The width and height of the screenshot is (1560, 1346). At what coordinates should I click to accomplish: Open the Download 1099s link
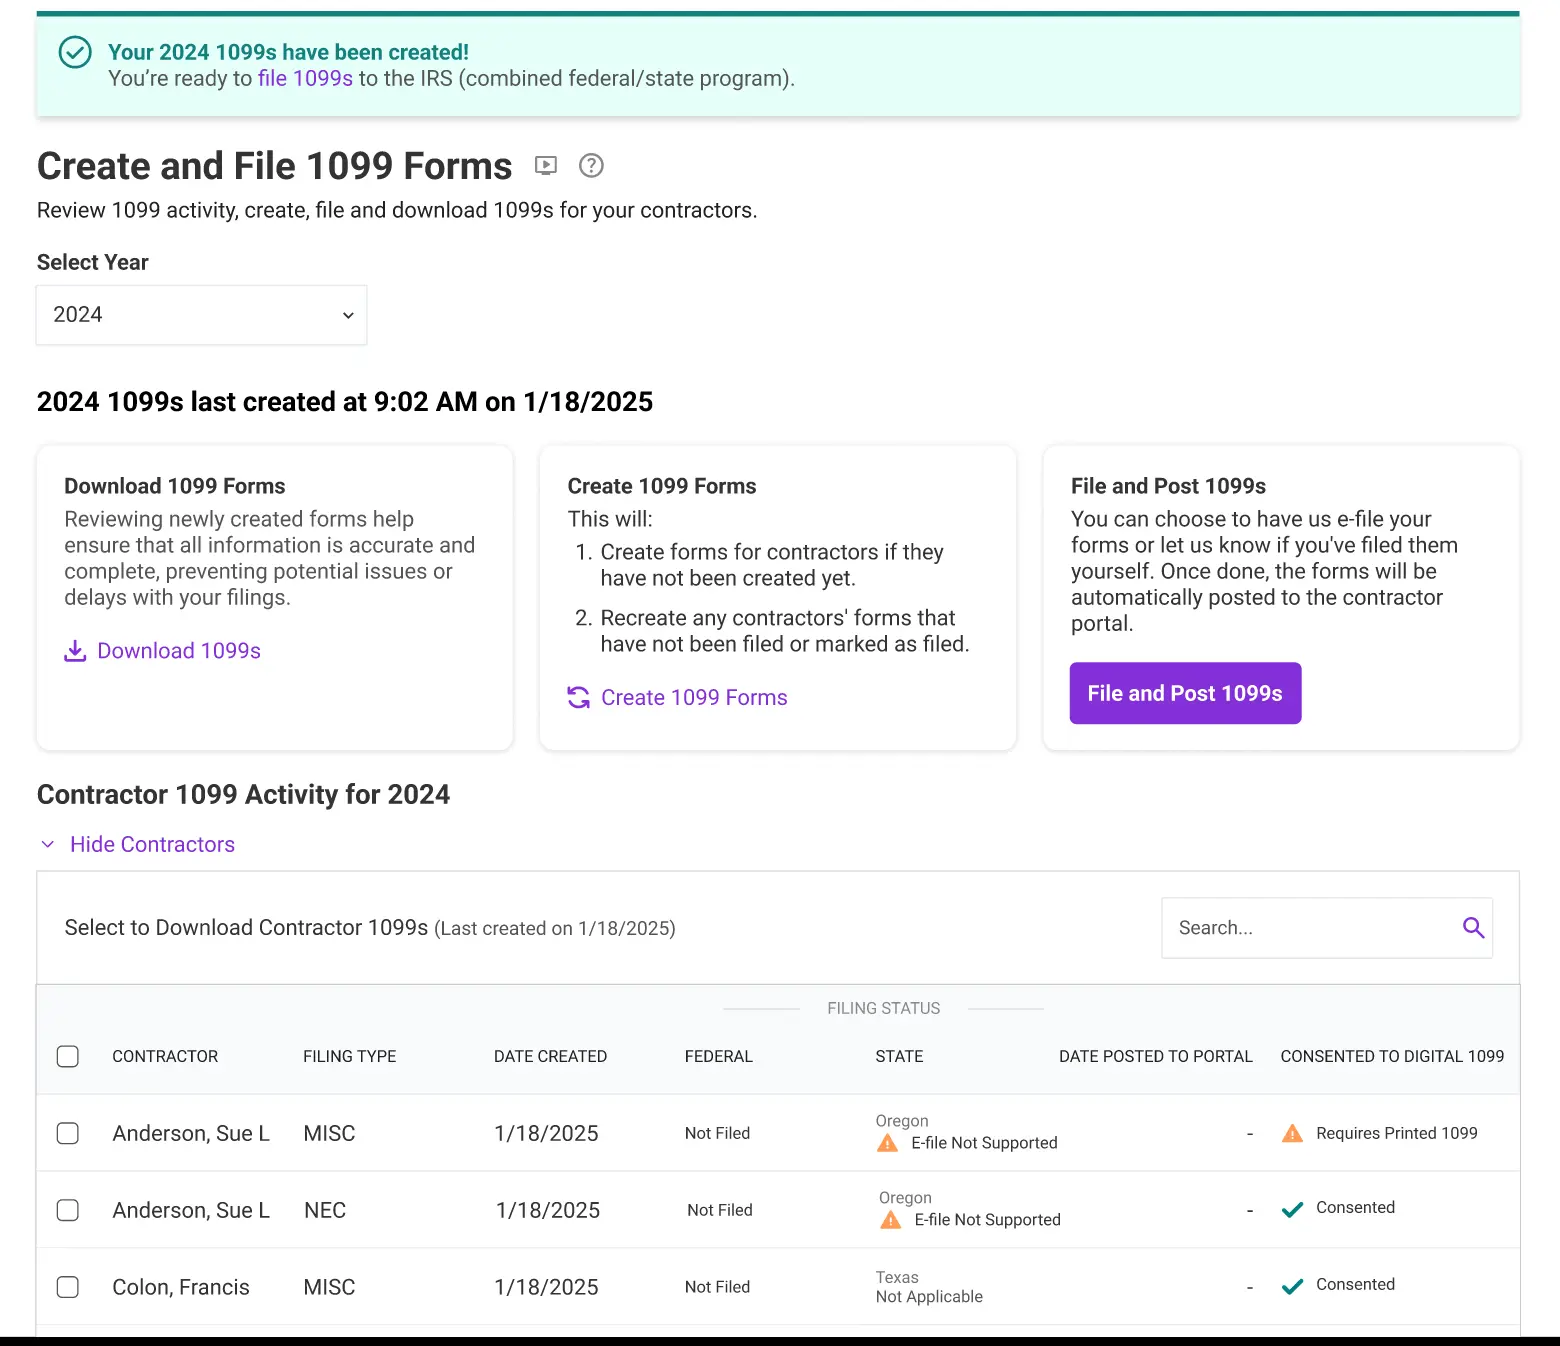179,650
